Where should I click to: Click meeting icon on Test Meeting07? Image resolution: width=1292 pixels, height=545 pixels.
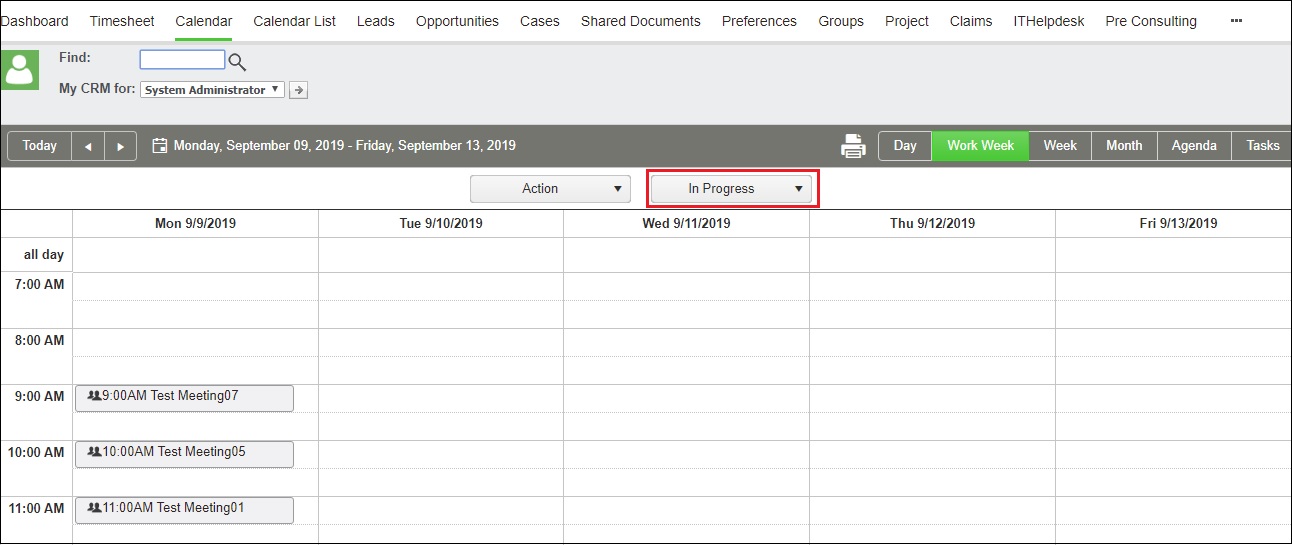pos(95,396)
